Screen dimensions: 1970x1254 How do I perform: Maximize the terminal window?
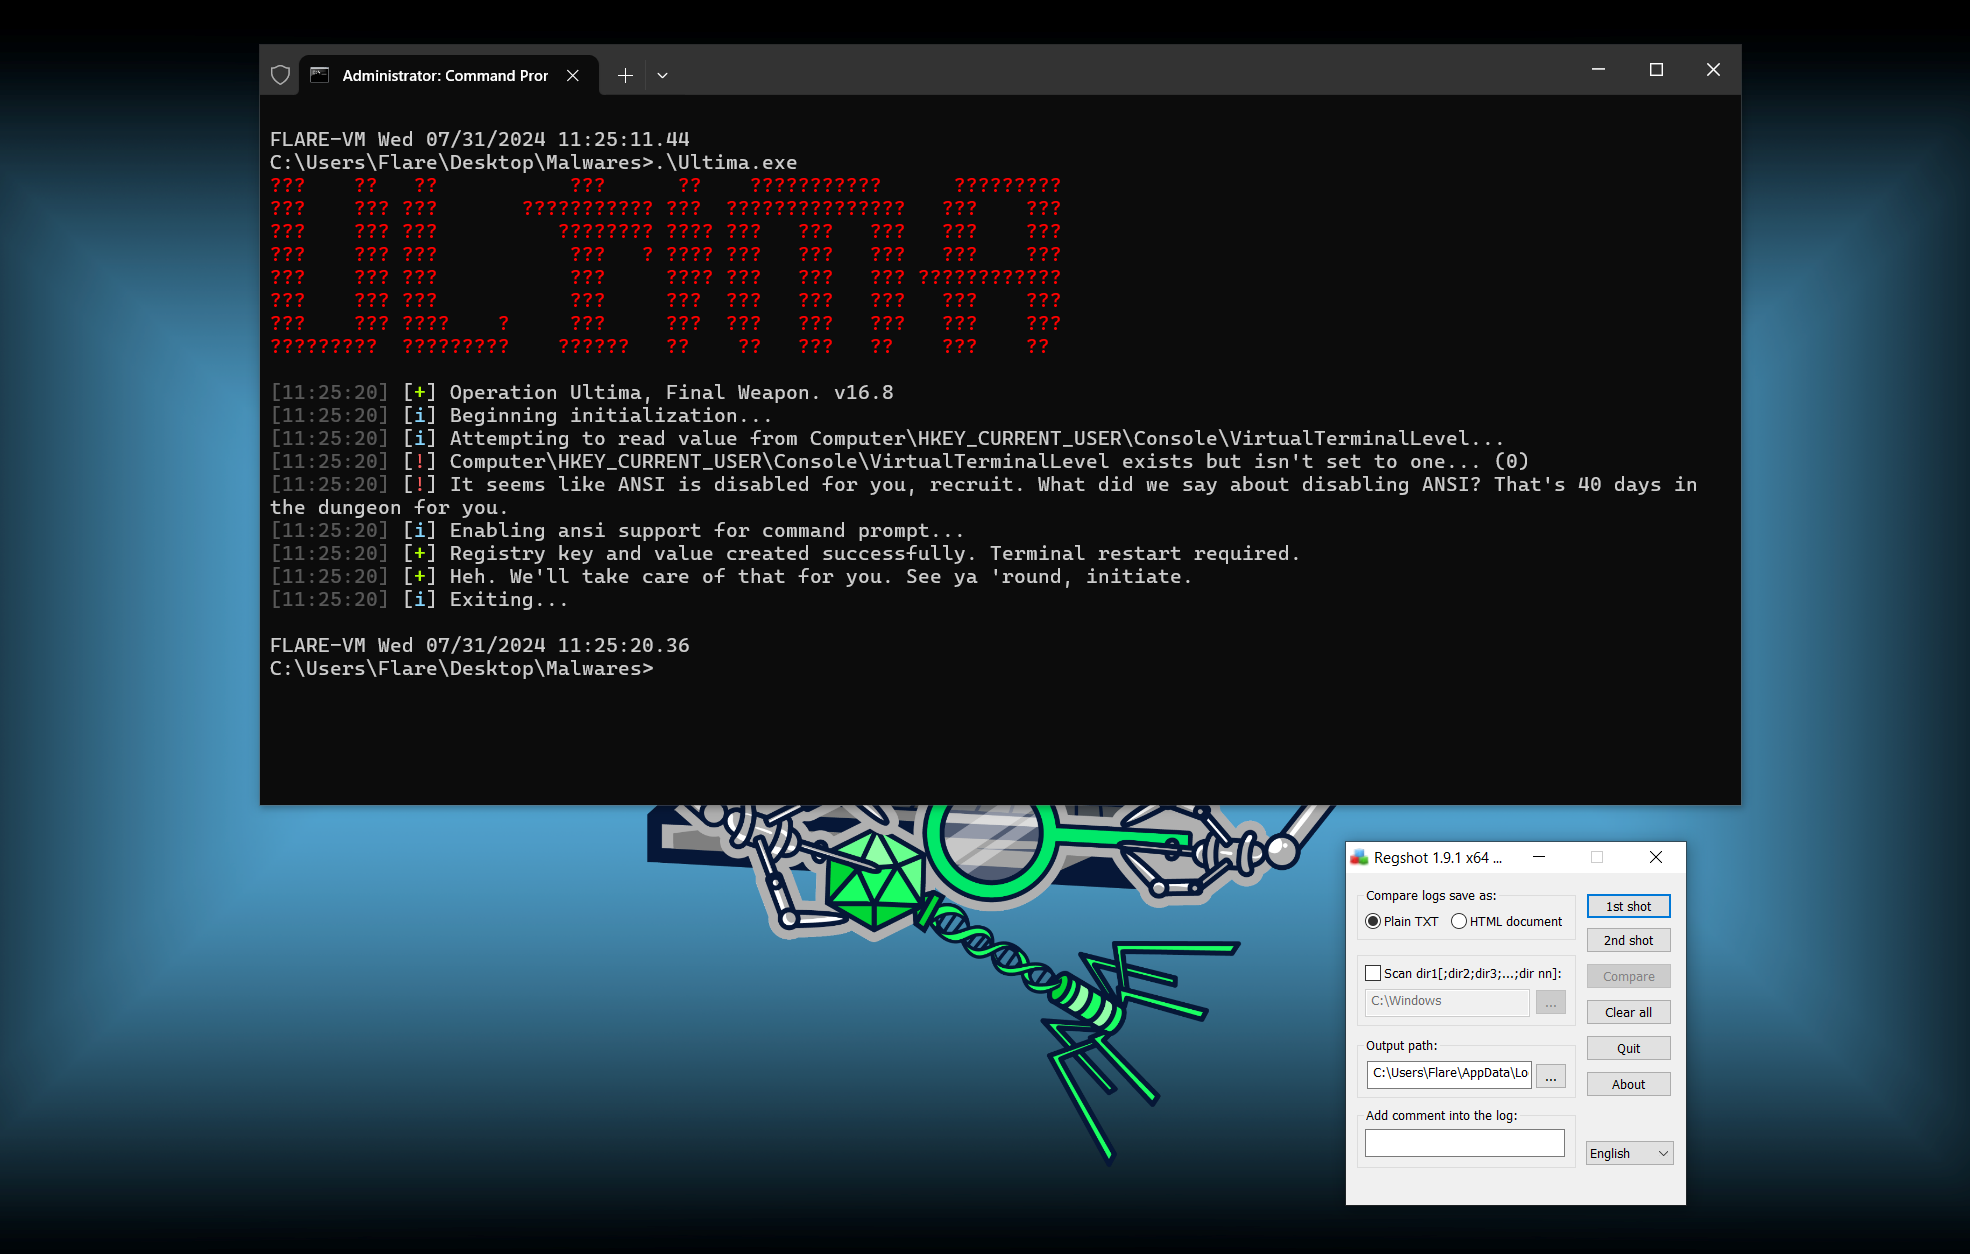point(1656,69)
